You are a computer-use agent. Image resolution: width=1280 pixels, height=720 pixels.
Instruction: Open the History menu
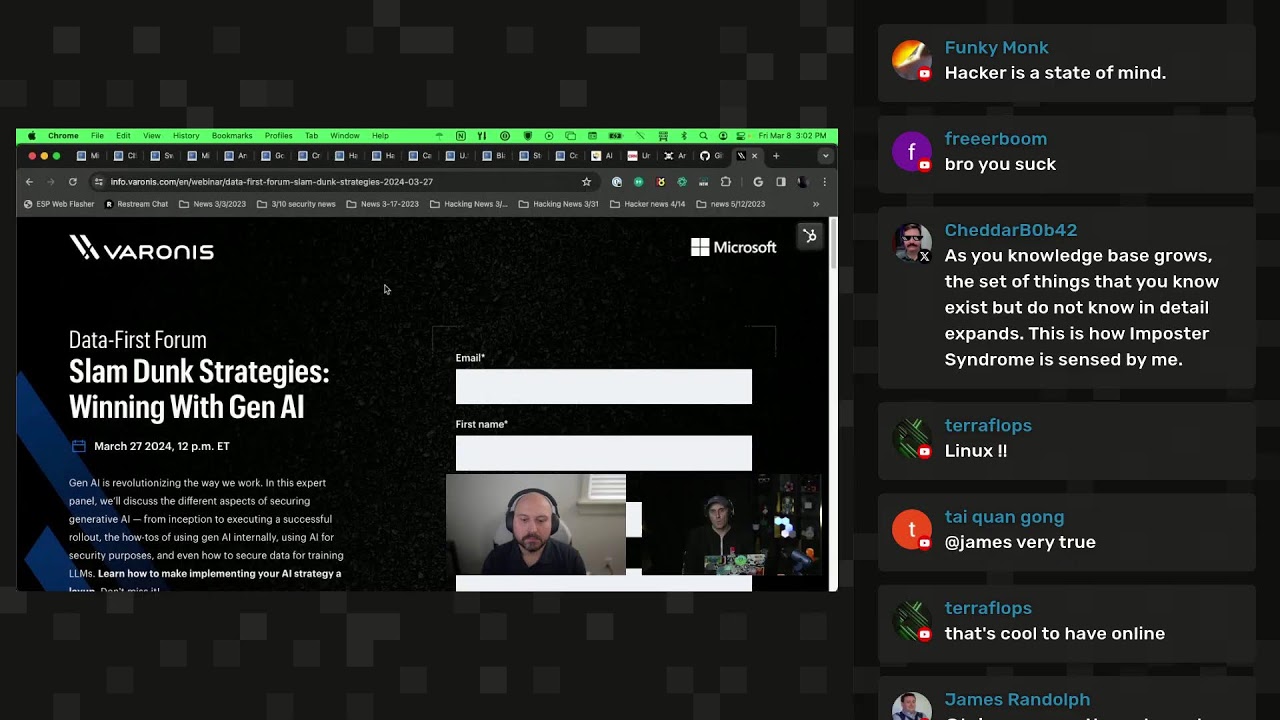point(186,136)
